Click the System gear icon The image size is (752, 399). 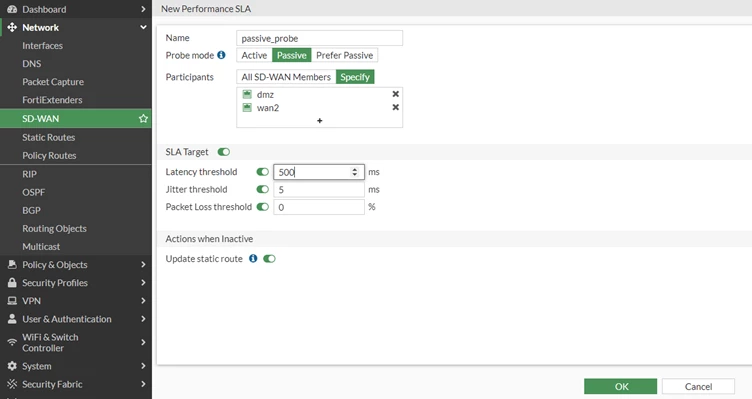(12, 366)
